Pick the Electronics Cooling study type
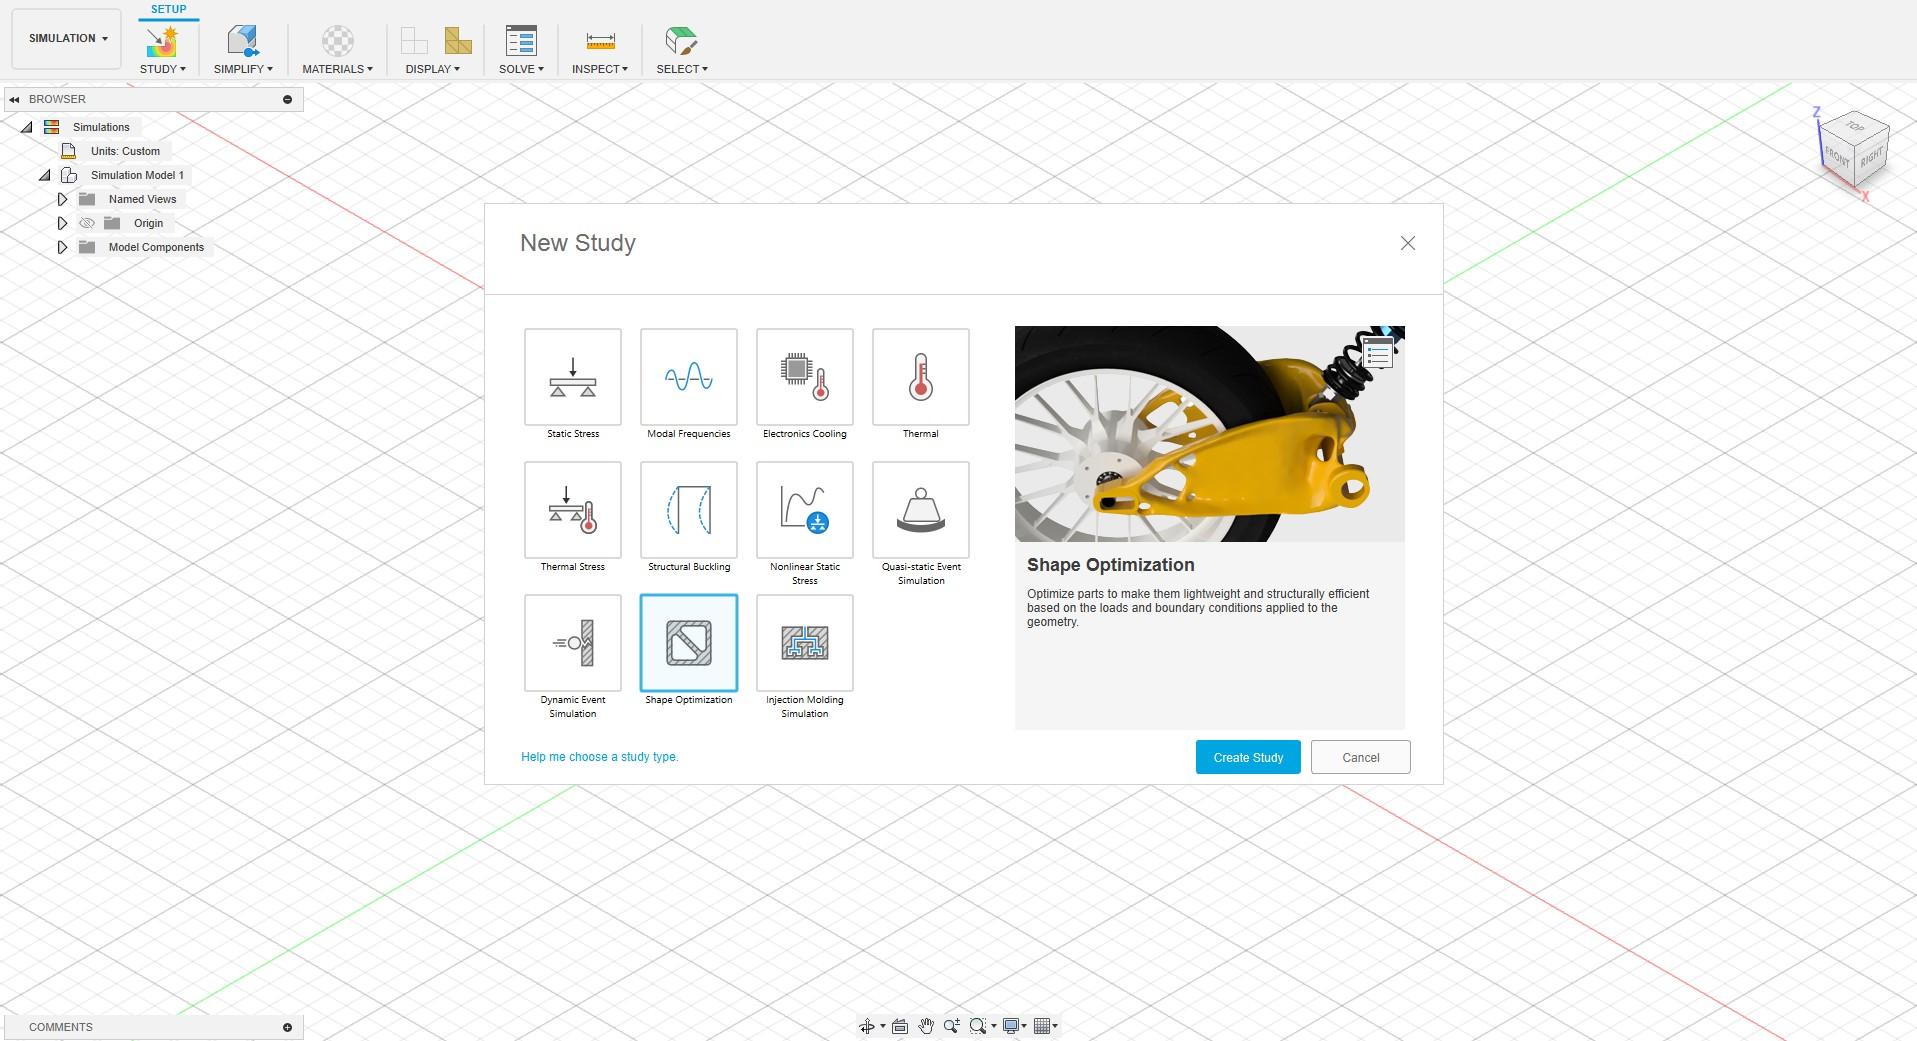The height and width of the screenshot is (1041, 1917). coord(804,377)
